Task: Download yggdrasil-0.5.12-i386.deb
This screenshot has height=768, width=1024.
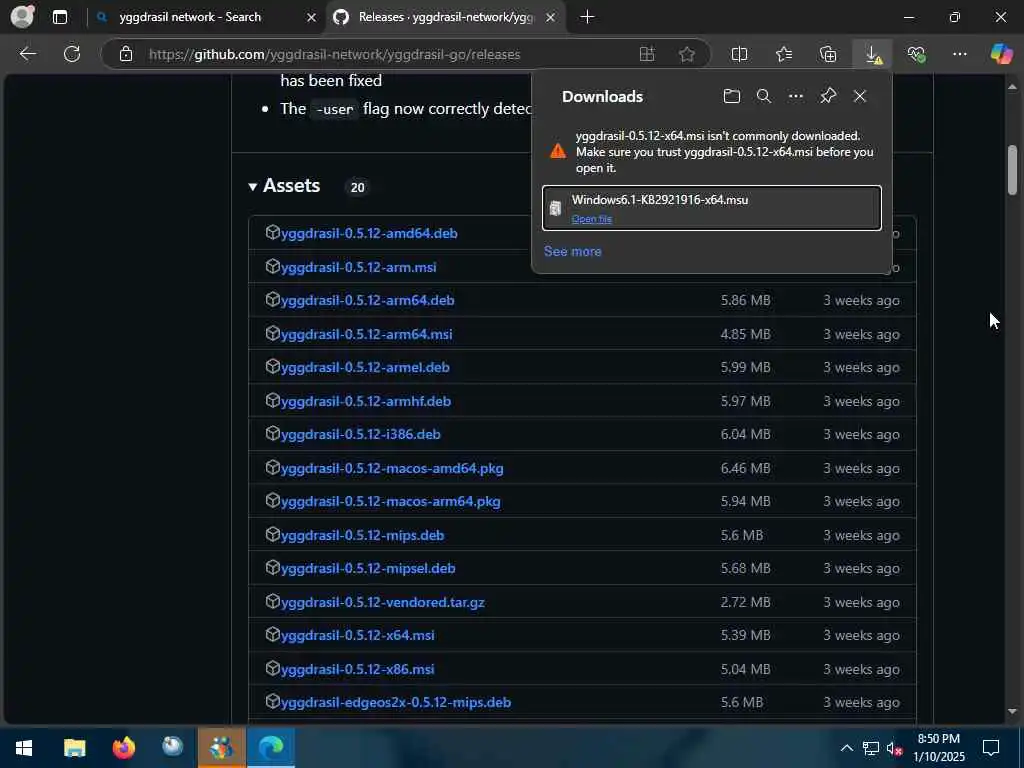Action: tap(360, 434)
